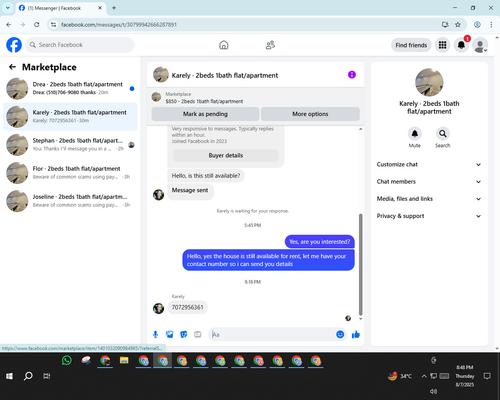The width and height of the screenshot is (500, 400).
Task: Open Windows taskbar search
Action: point(28,376)
